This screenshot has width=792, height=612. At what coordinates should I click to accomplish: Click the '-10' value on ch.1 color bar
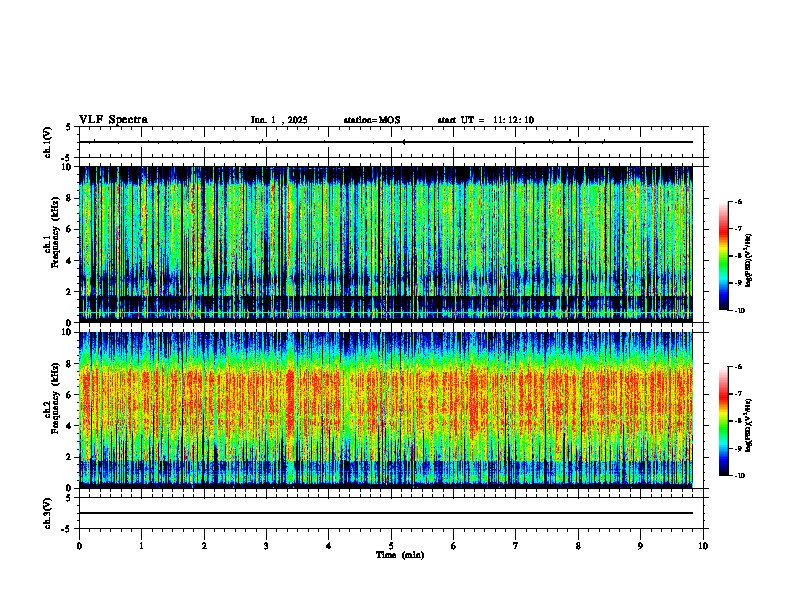[739, 311]
